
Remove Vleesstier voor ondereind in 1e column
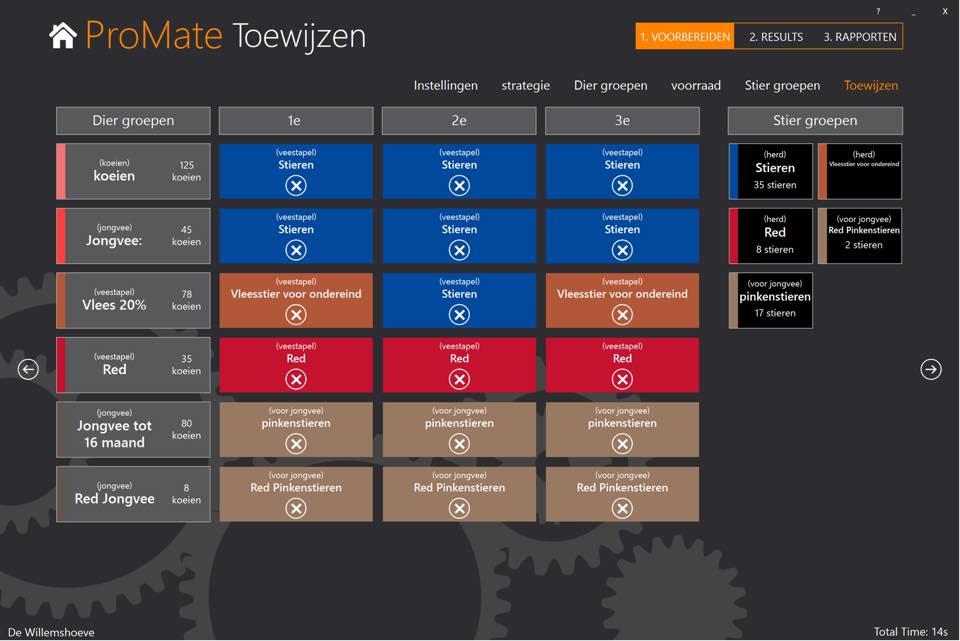tap(296, 315)
